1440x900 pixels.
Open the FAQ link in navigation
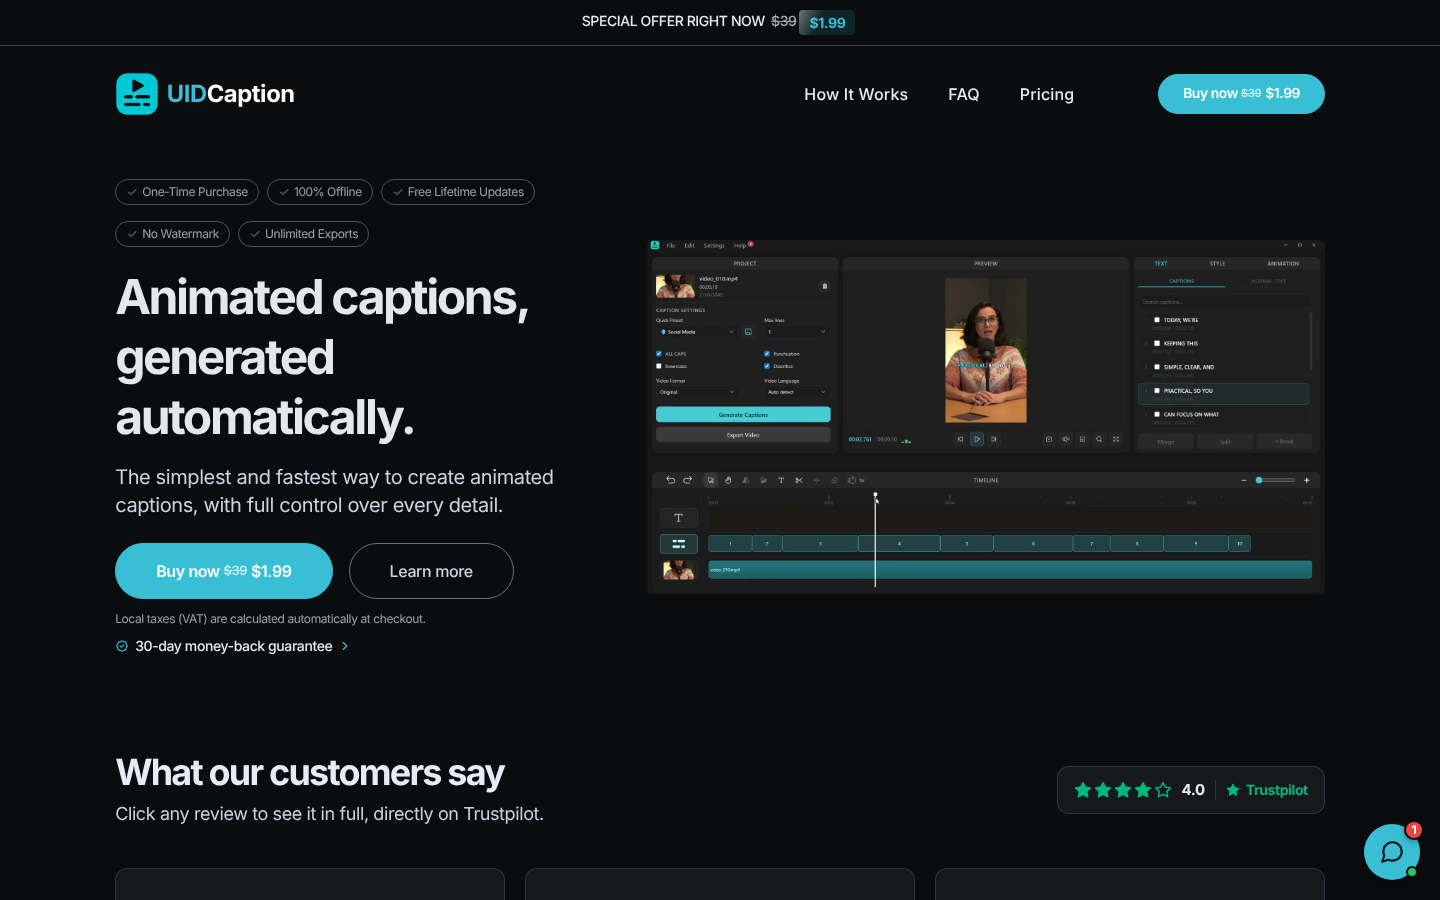click(x=964, y=94)
